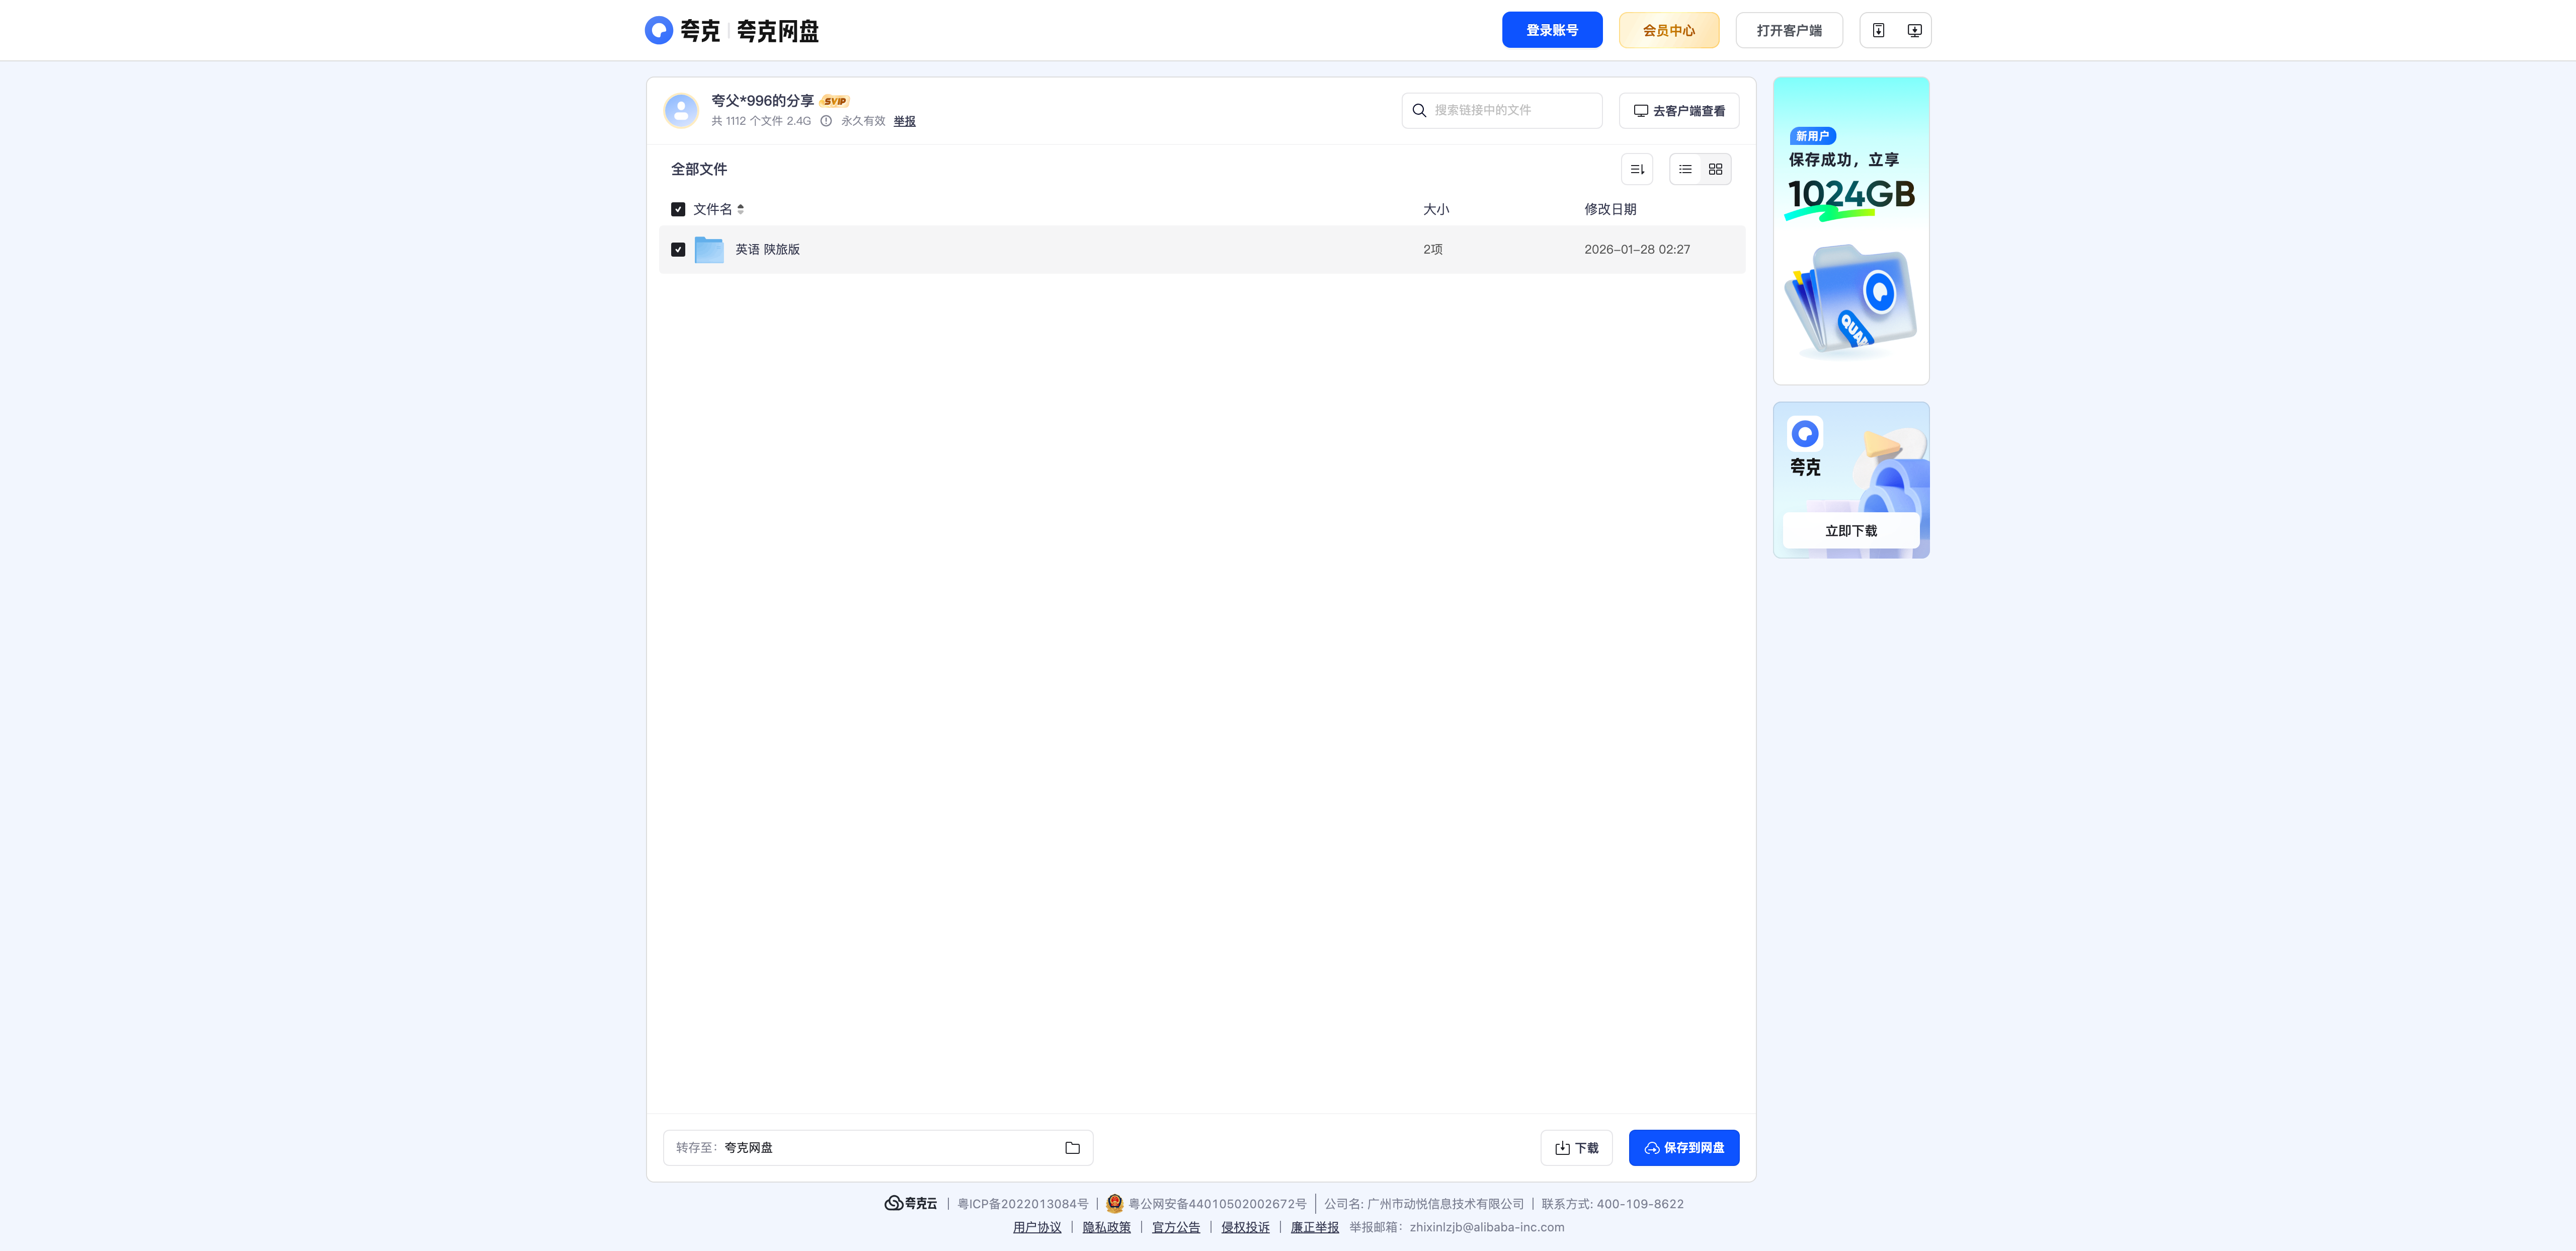Choose destination folder icon in 转存至 field
The image size is (2576, 1251).
click(x=1072, y=1148)
